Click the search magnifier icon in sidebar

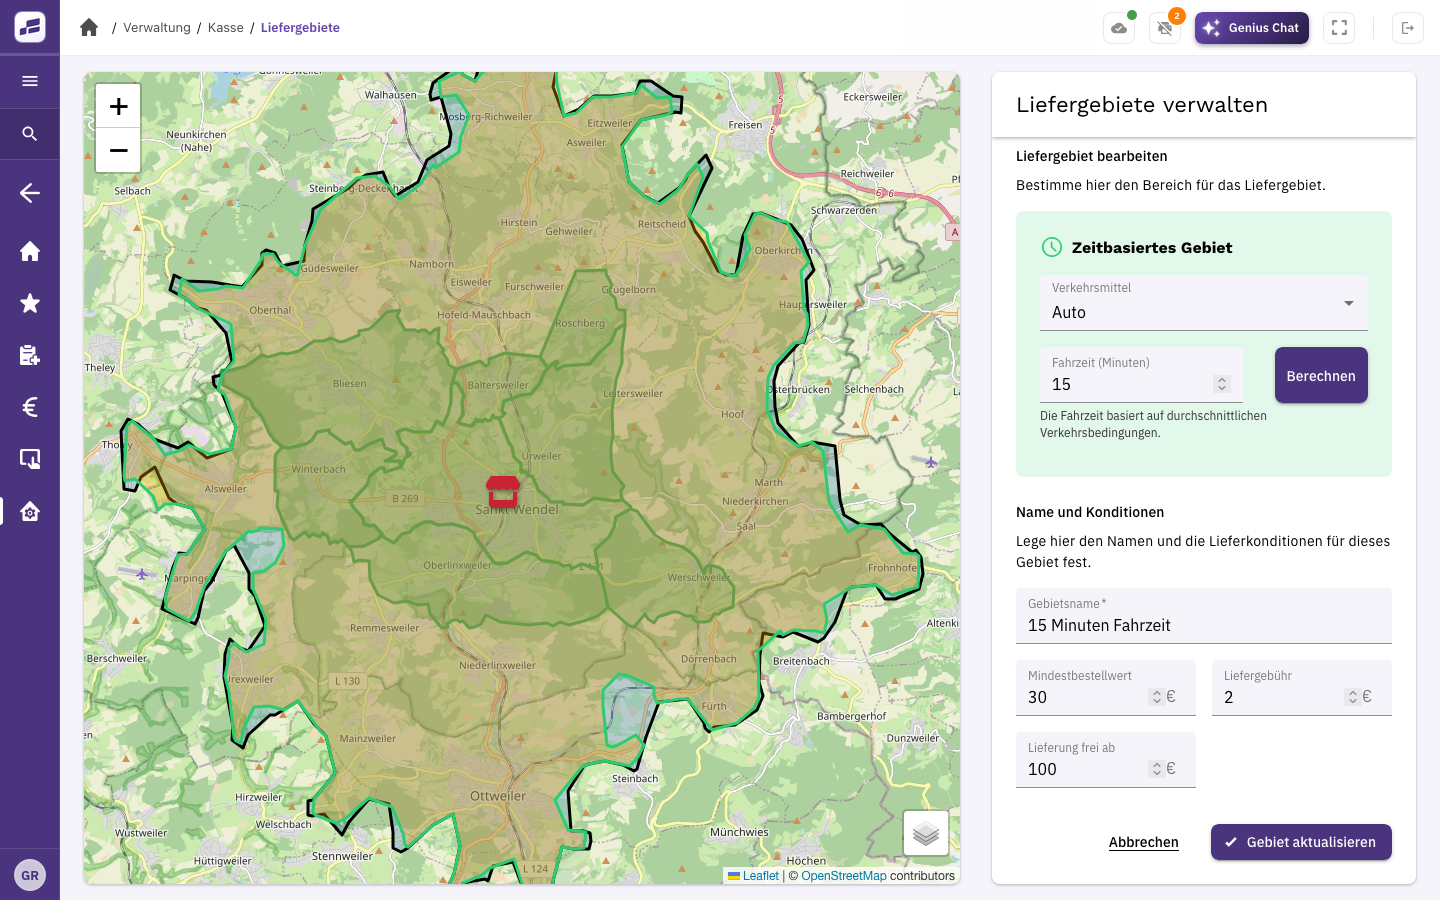[x=30, y=133]
